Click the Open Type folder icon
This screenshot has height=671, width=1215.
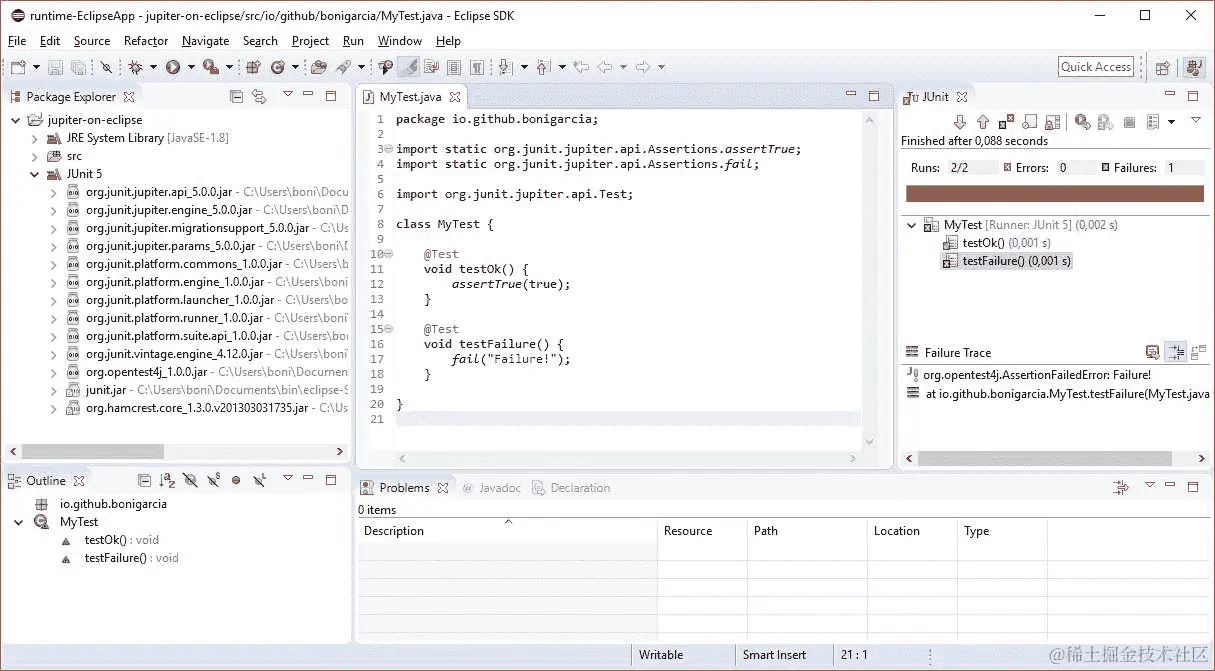pos(317,67)
